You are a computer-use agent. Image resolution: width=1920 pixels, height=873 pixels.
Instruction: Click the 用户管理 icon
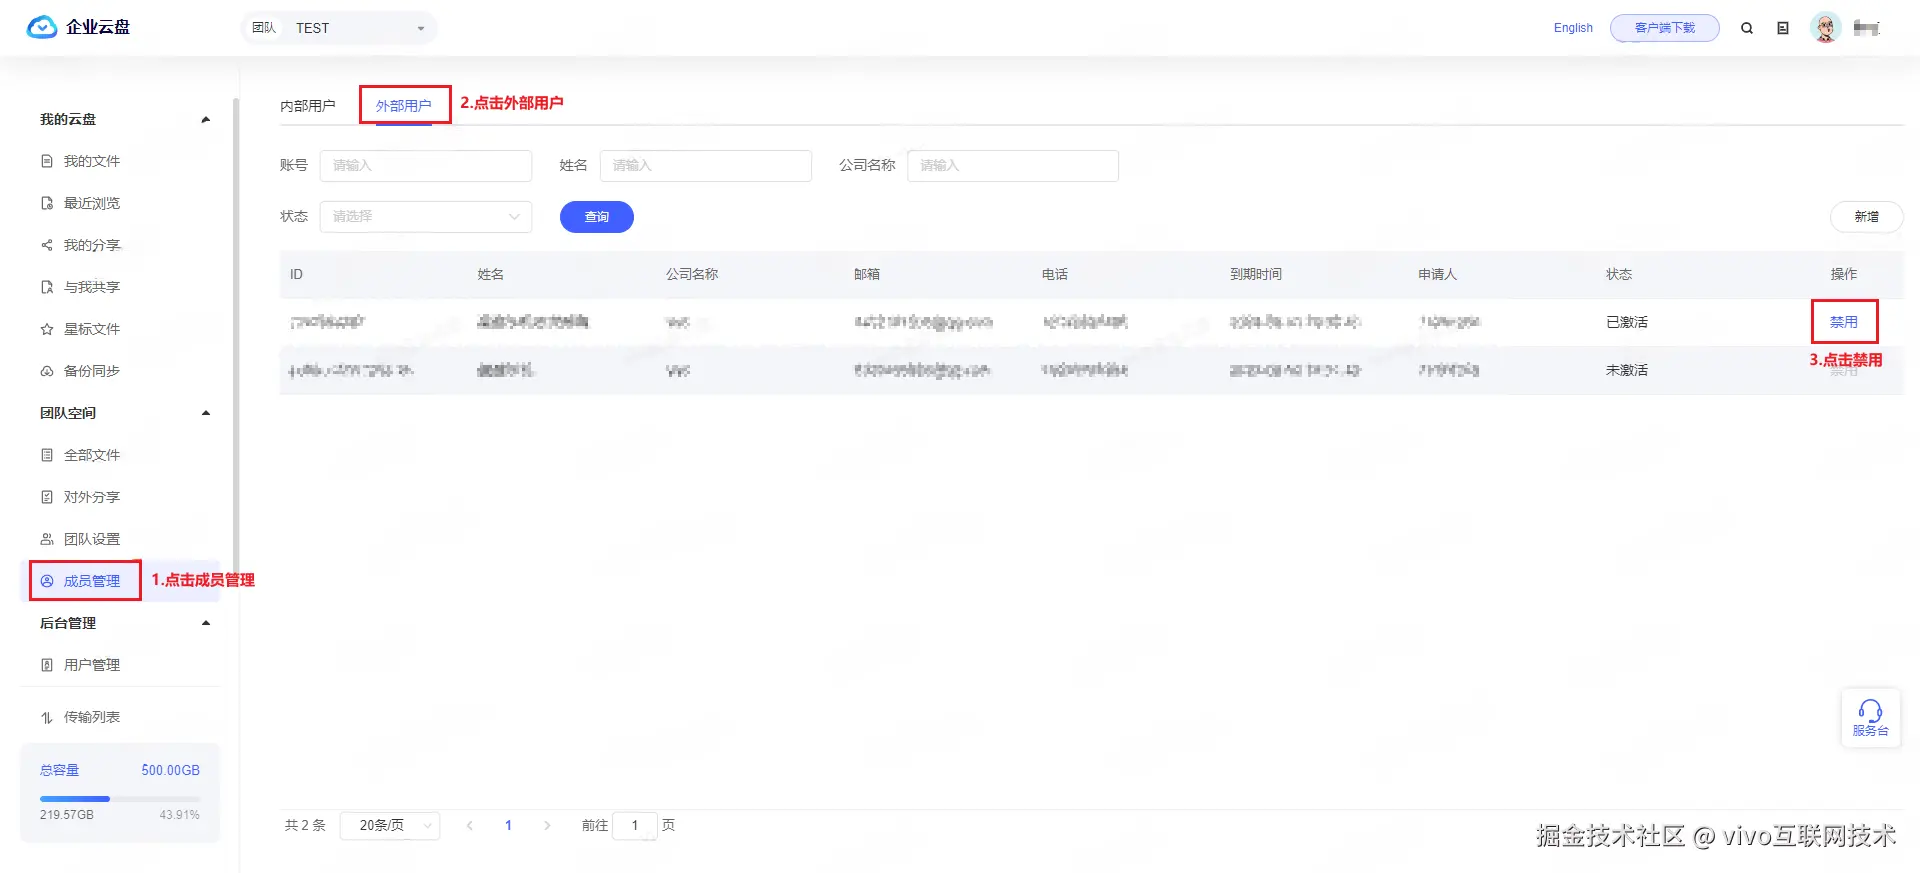pyautogui.click(x=47, y=665)
